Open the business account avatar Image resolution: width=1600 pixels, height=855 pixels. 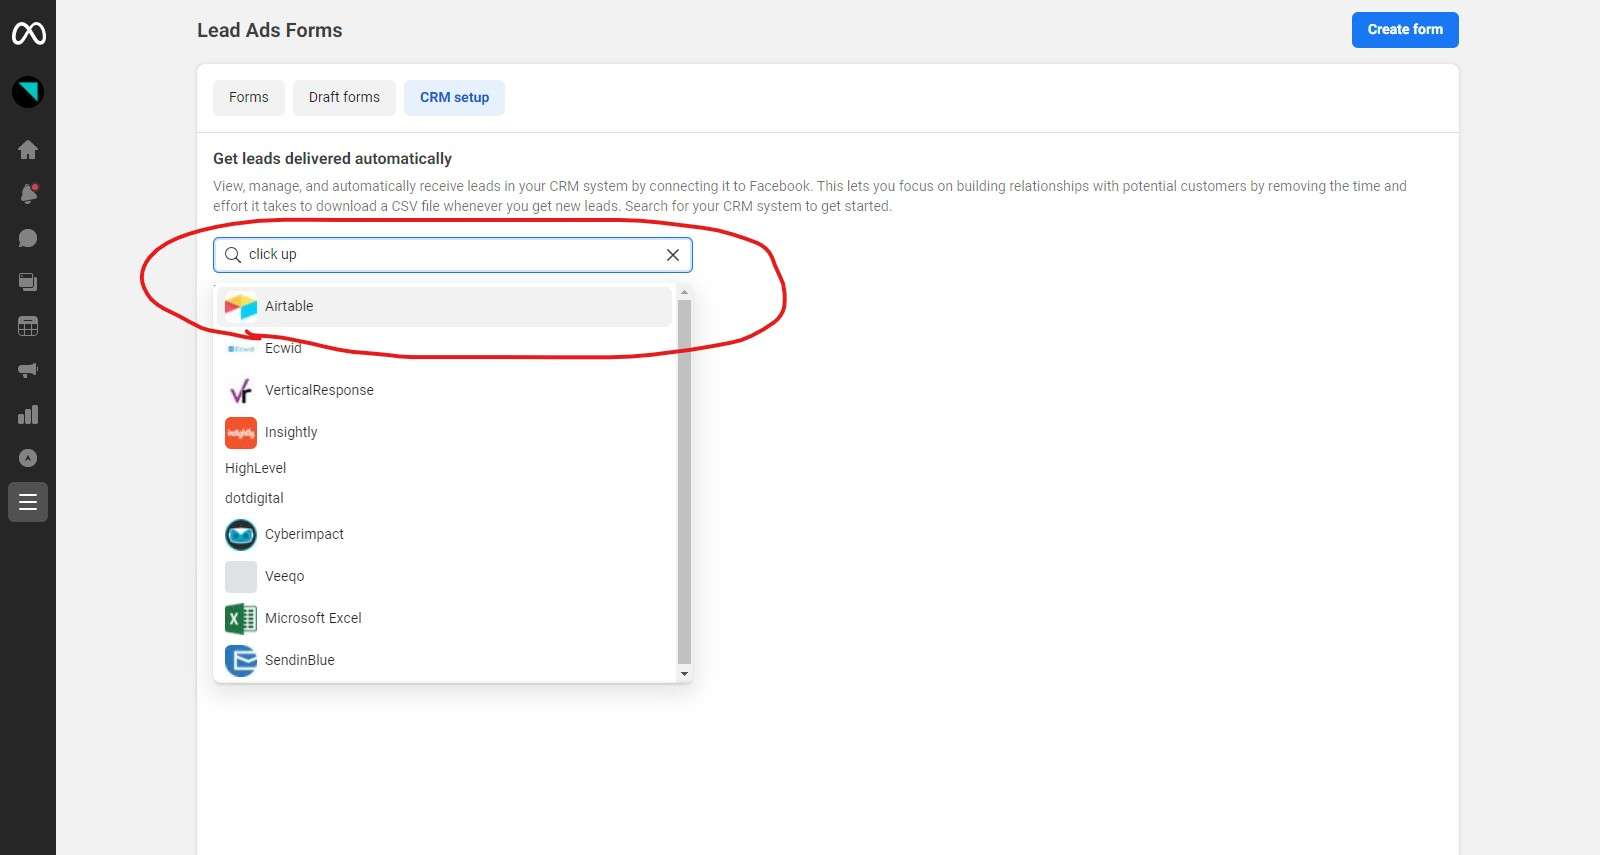click(x=28, y=92)
